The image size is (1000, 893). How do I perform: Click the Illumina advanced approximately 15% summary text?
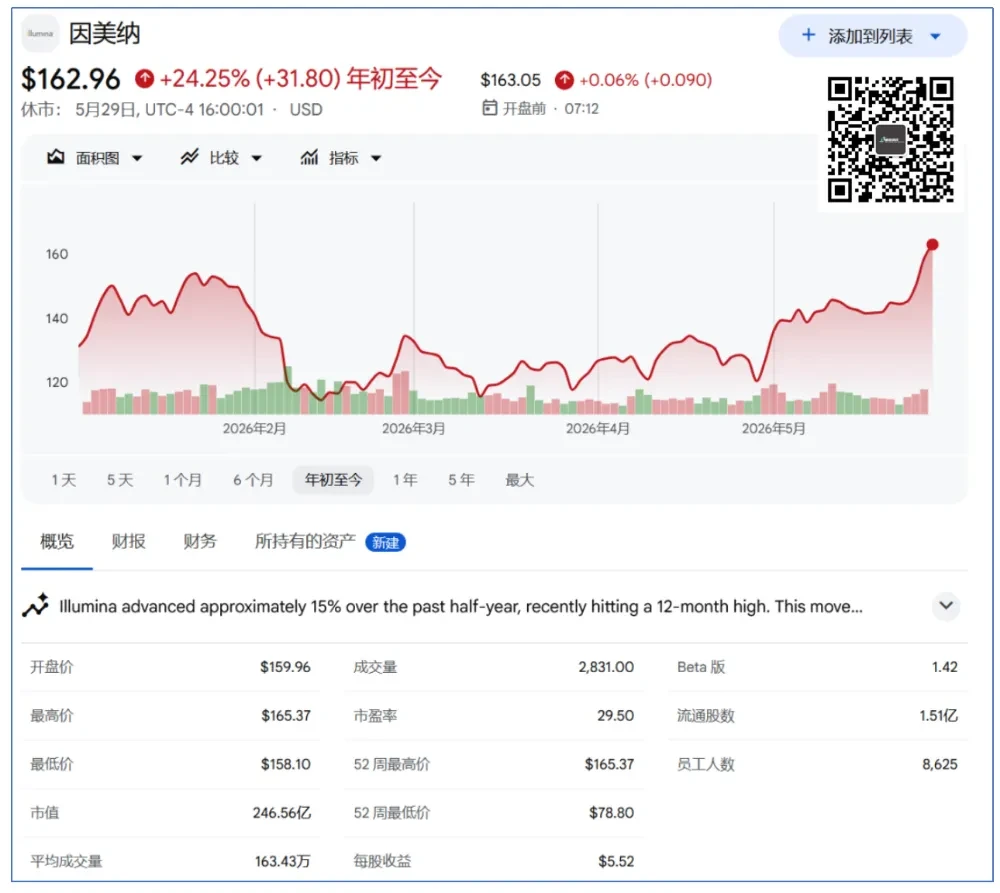pos(460,606)
